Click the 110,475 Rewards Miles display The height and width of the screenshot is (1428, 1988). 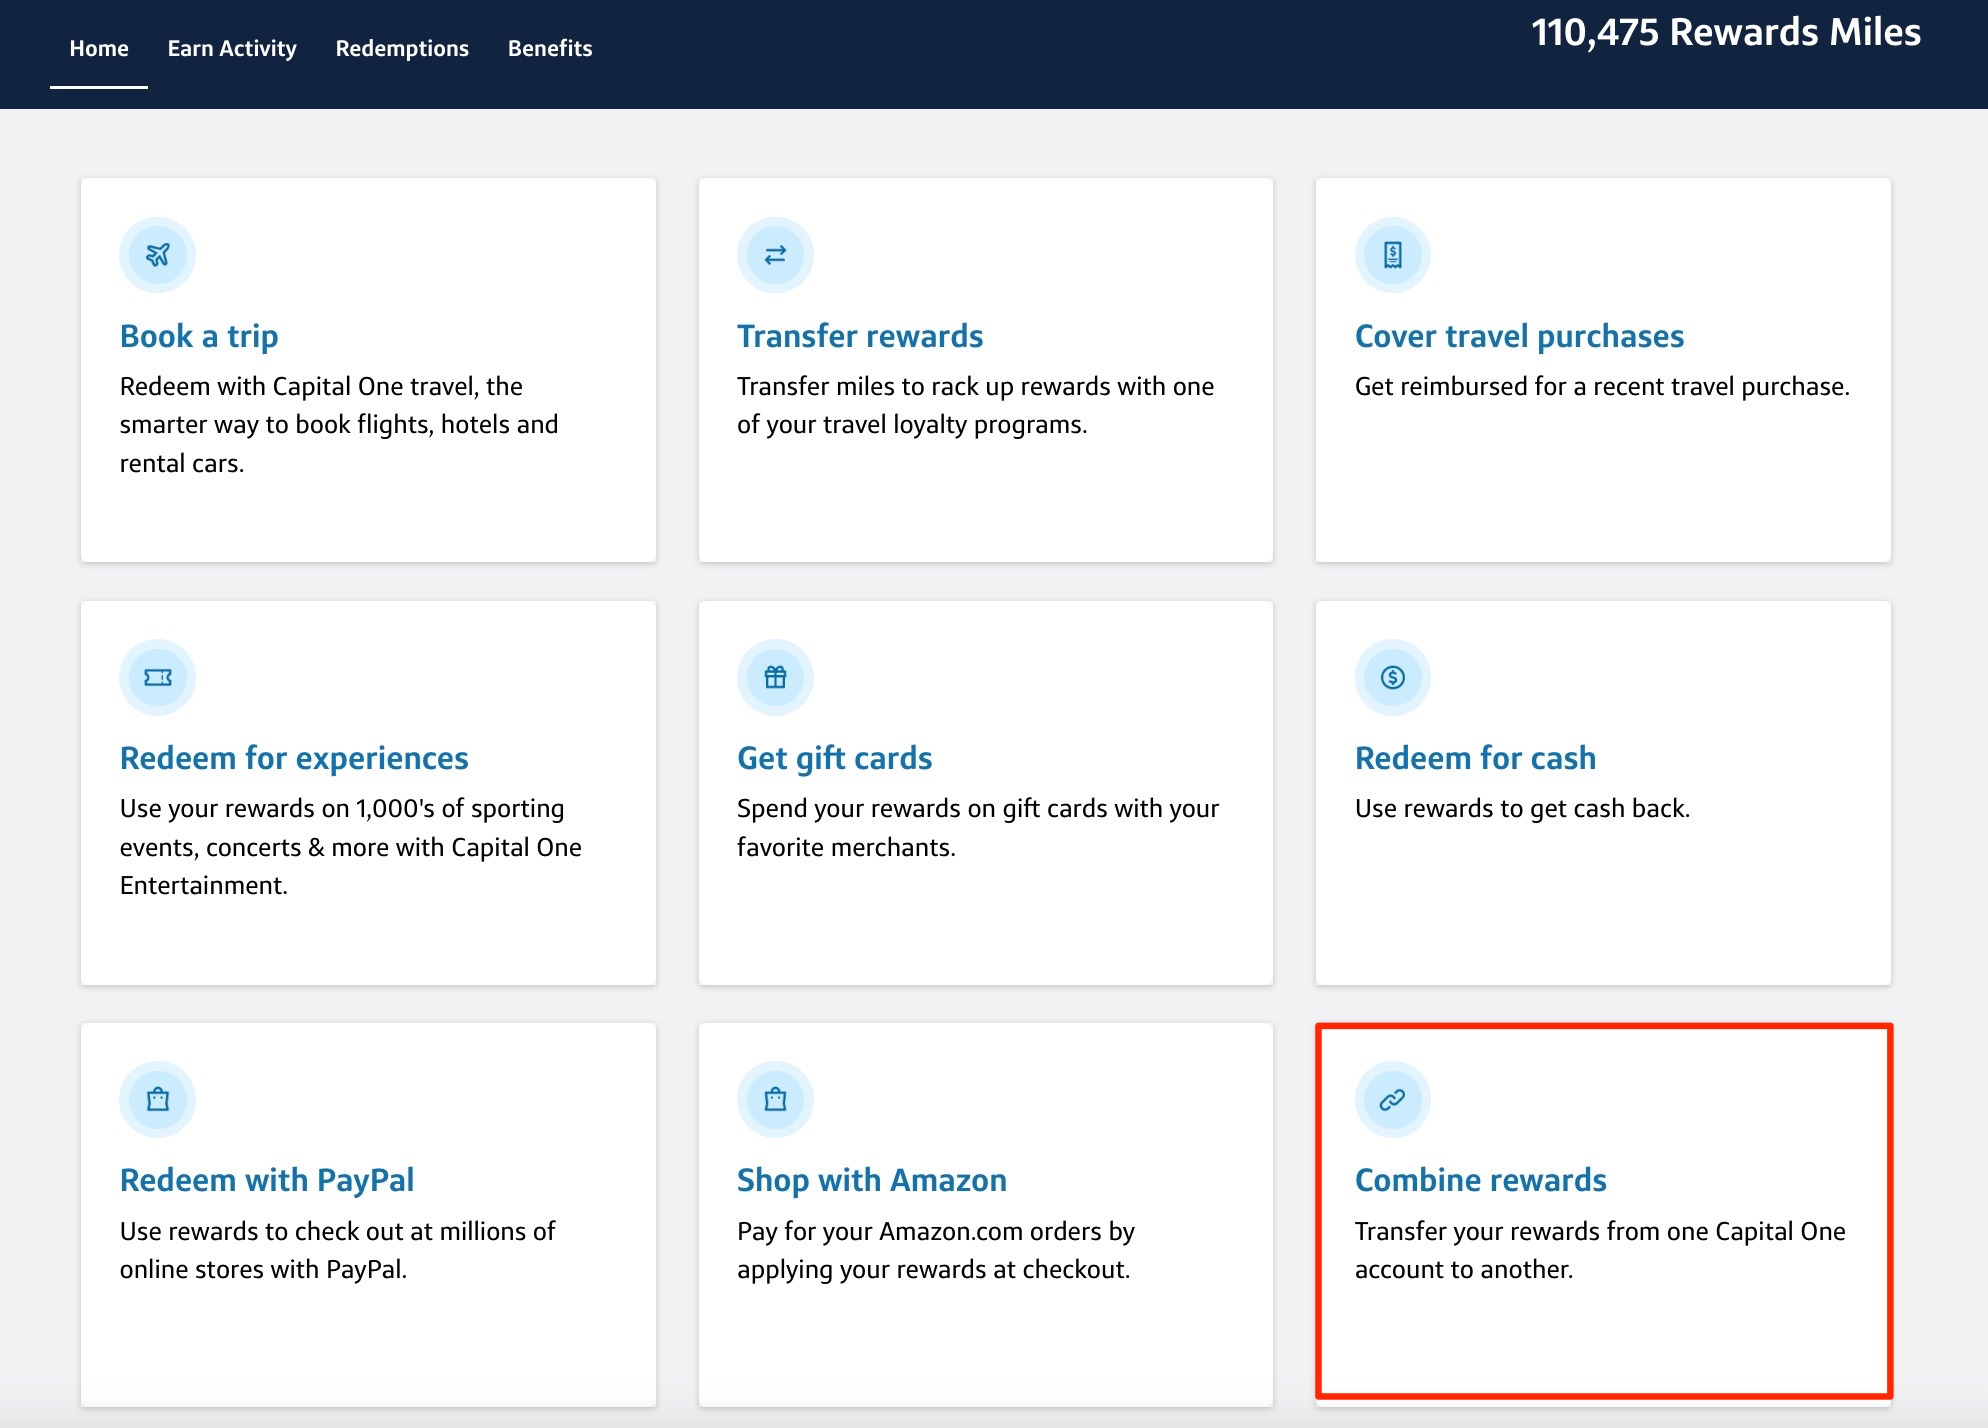pyautogui.click(x=1727, y=33)
